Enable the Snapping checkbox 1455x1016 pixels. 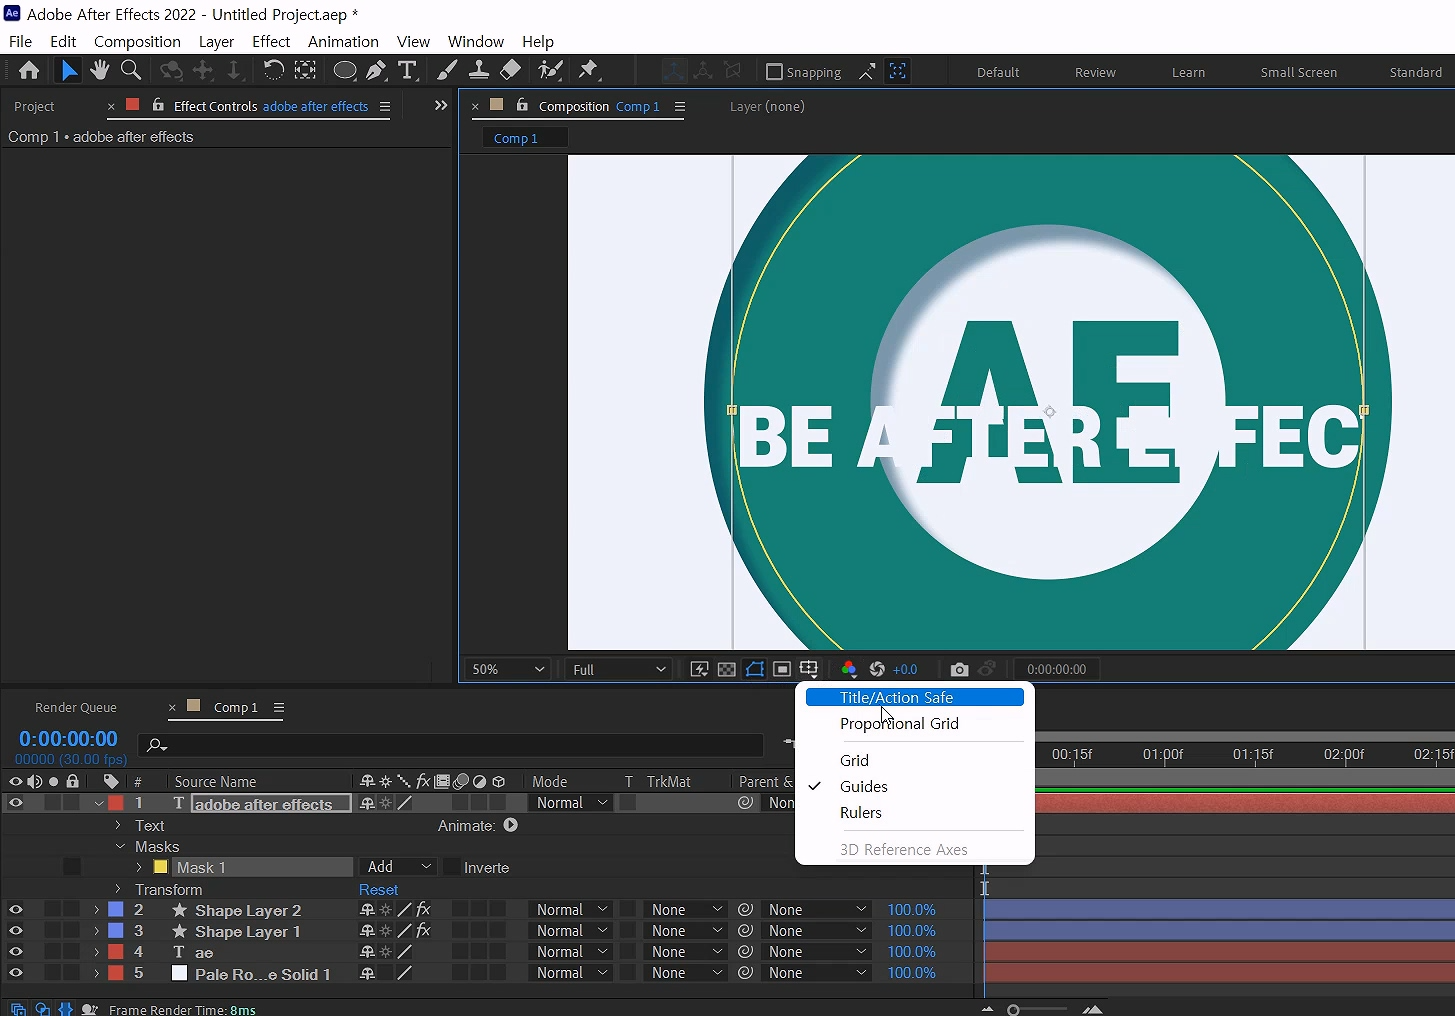pos(774,72)
